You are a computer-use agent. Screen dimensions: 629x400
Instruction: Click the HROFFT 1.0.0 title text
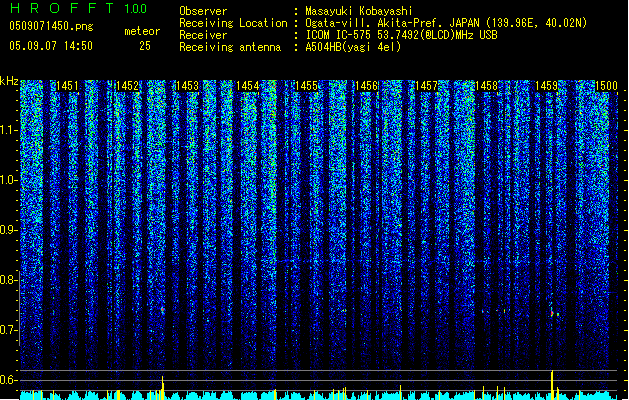pyautogui.click(x=79, y=8)
